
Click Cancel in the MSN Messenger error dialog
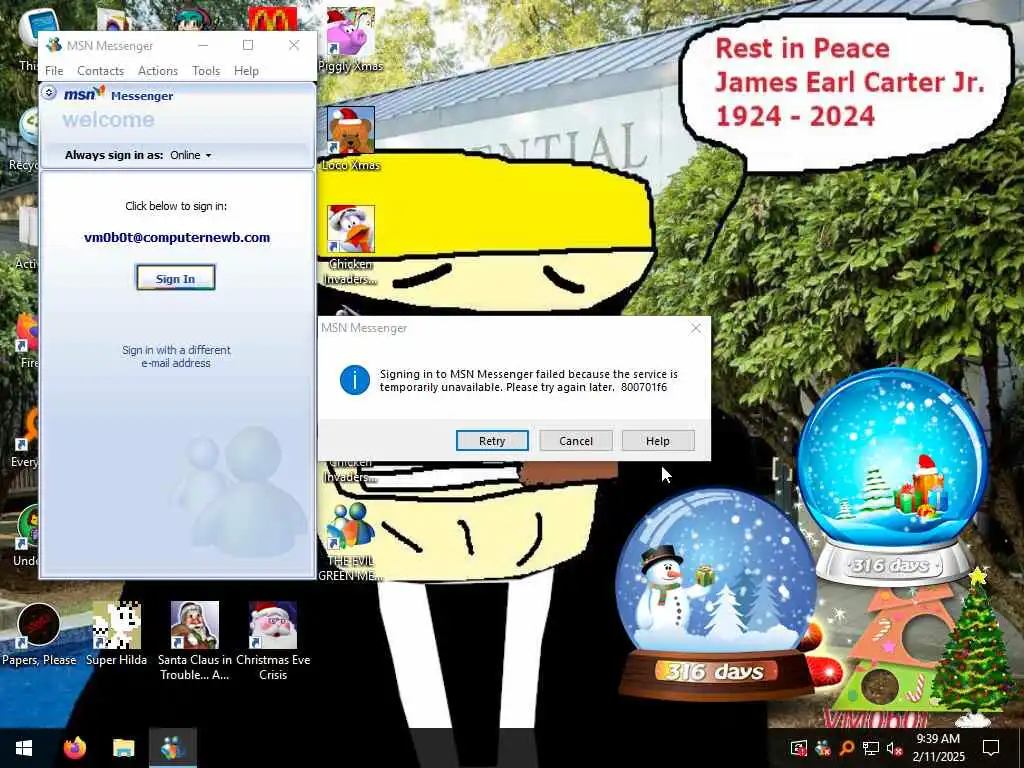click(575, 441)
